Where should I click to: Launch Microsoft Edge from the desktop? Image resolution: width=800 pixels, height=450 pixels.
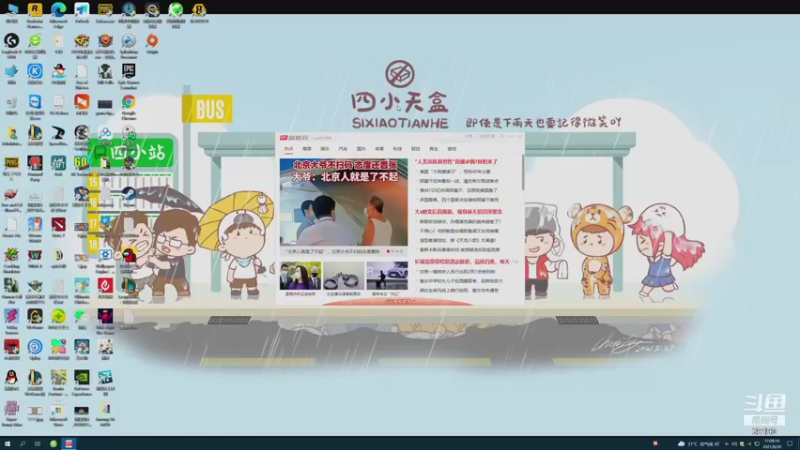58,10
